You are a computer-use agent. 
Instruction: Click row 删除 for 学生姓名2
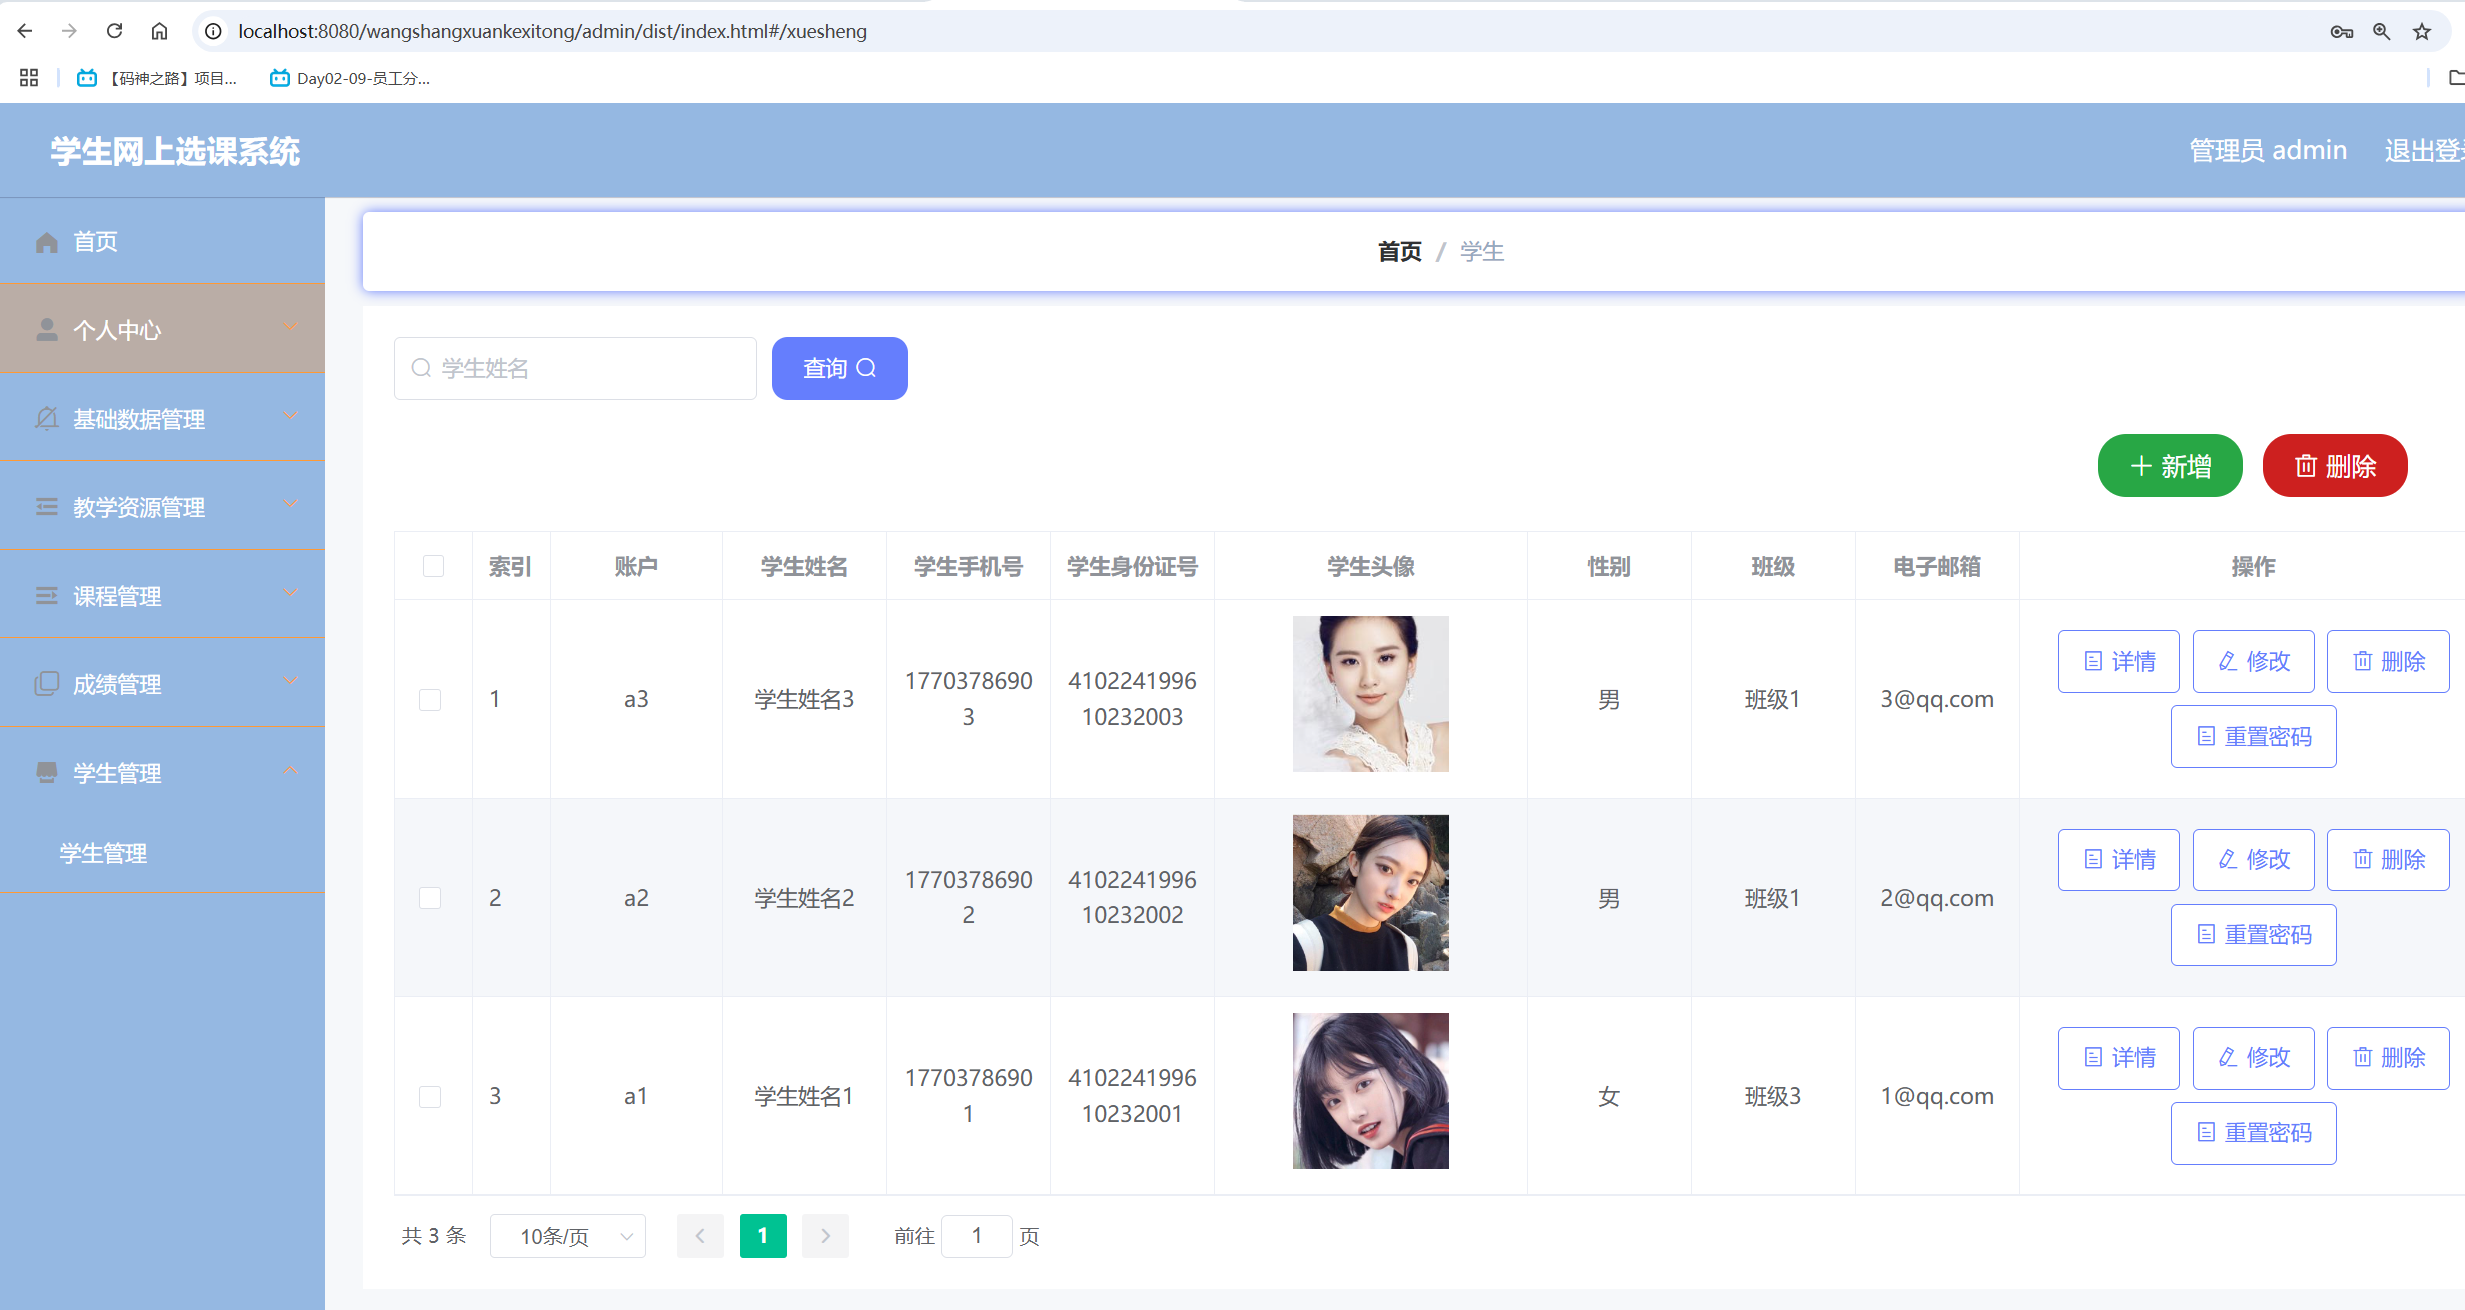[x=2388, y=859]
